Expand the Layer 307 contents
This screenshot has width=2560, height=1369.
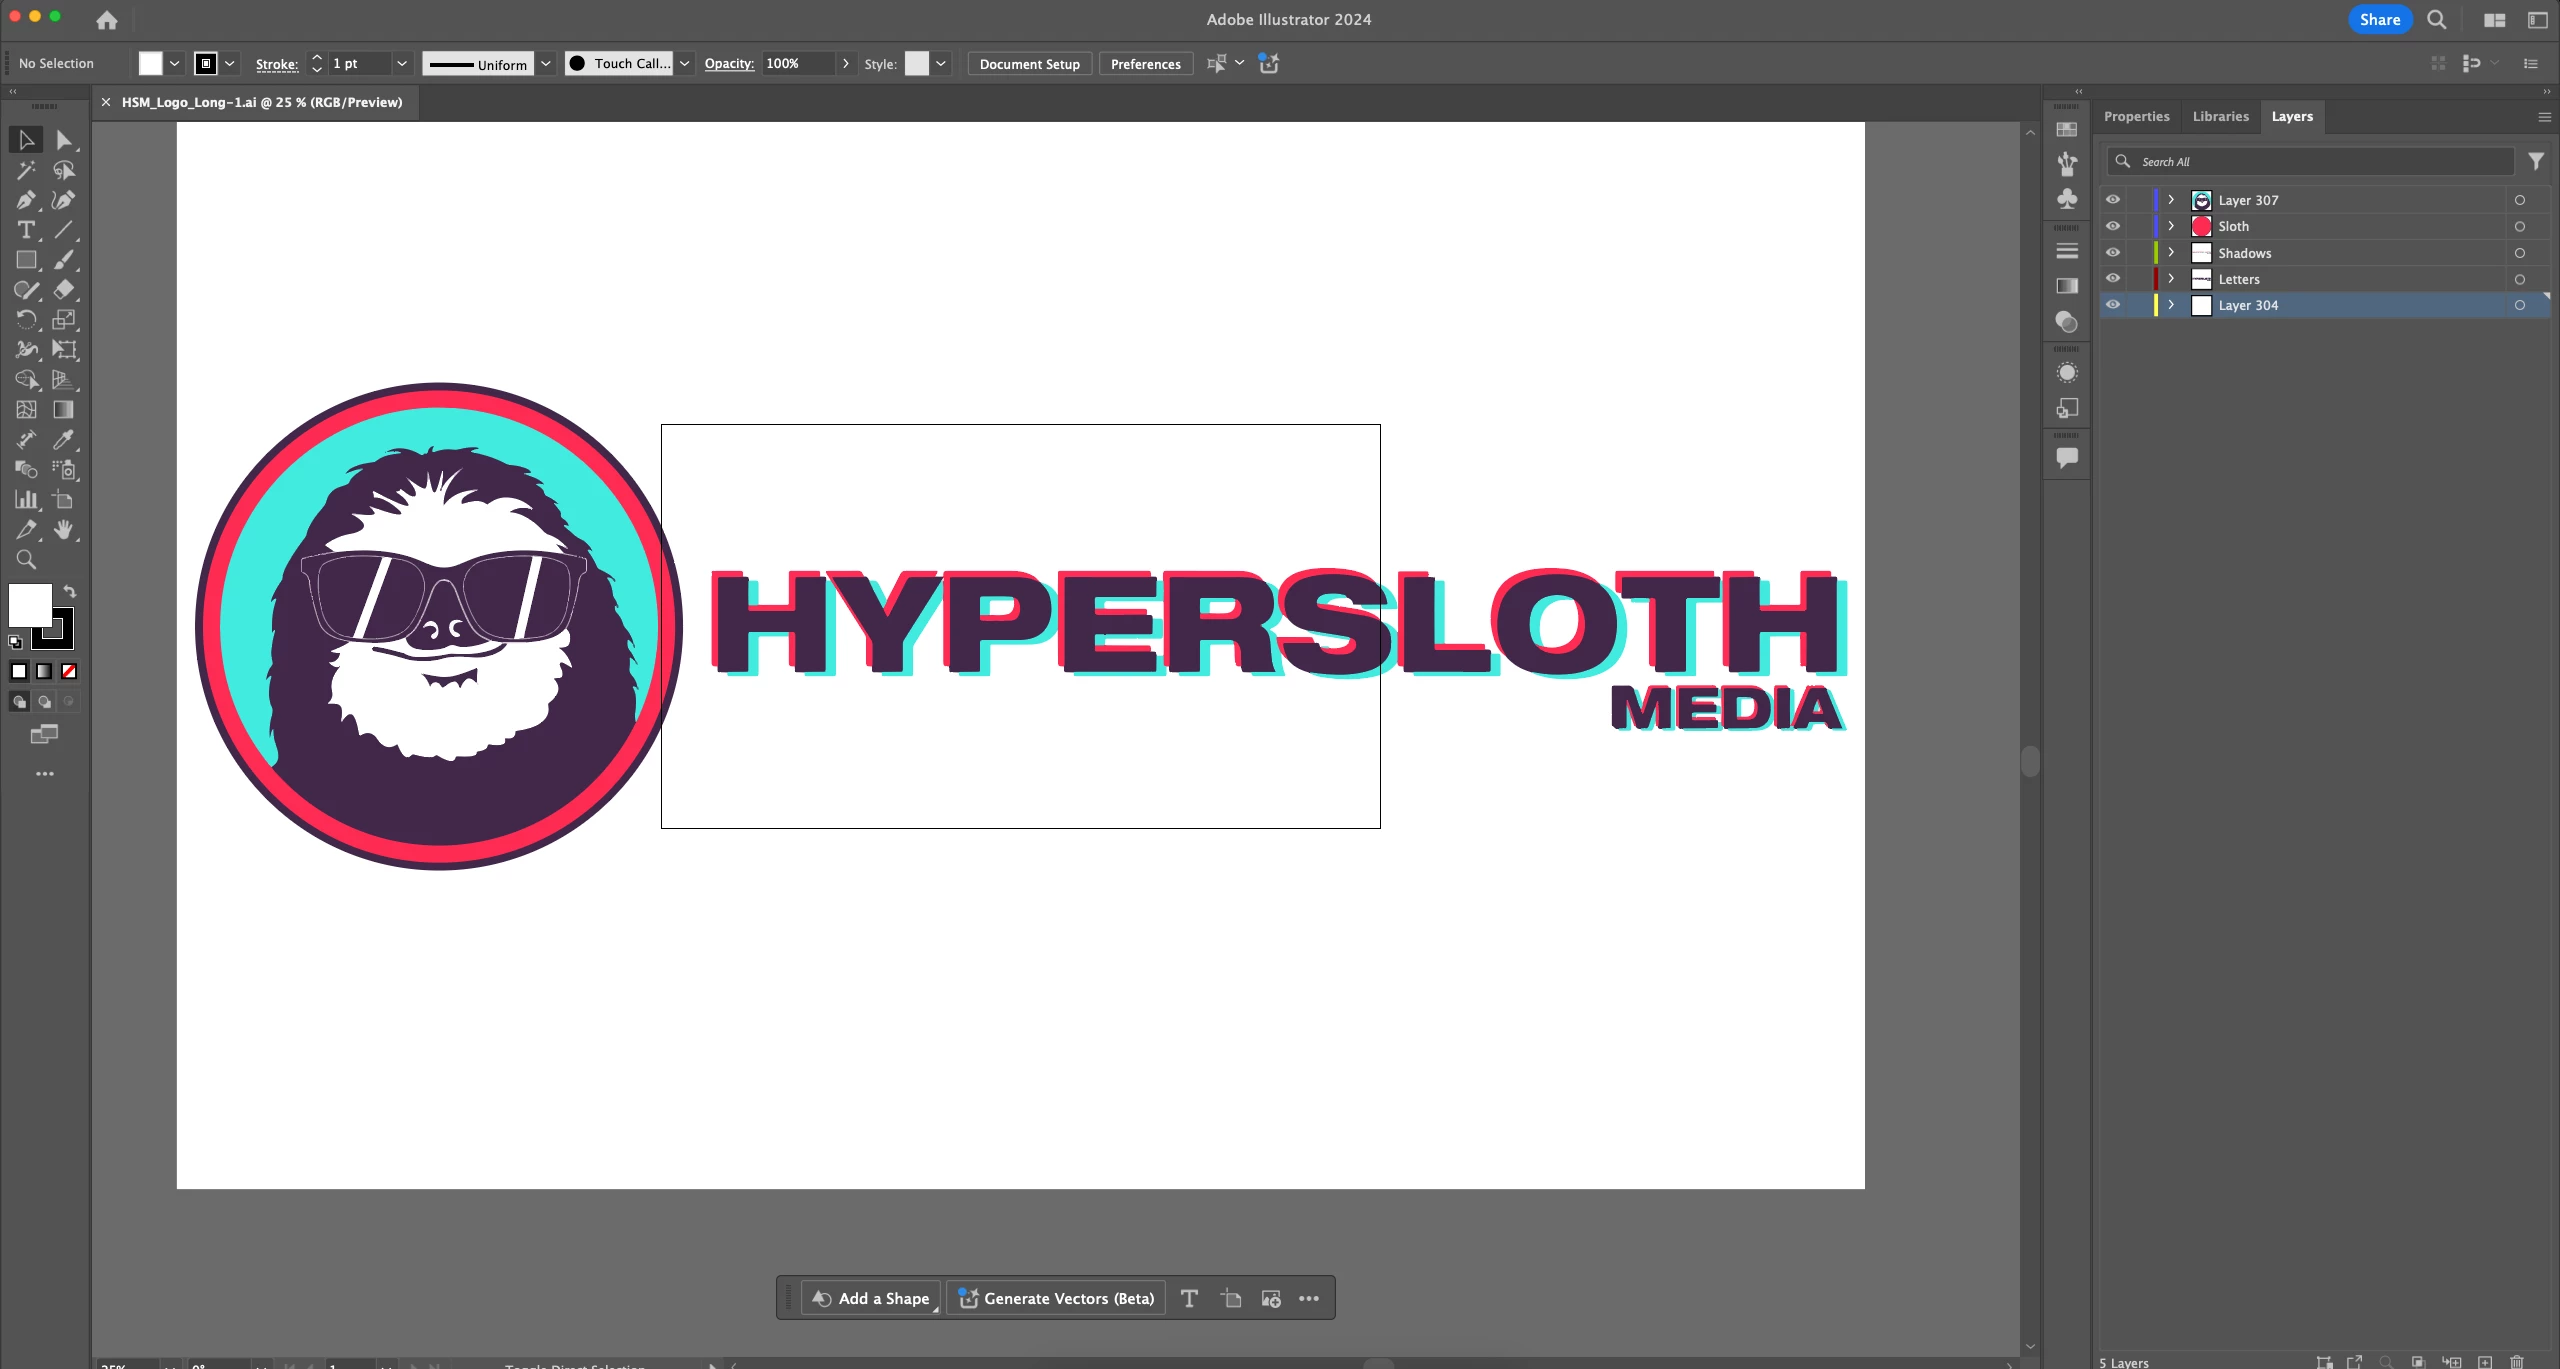coord(2171,200)
